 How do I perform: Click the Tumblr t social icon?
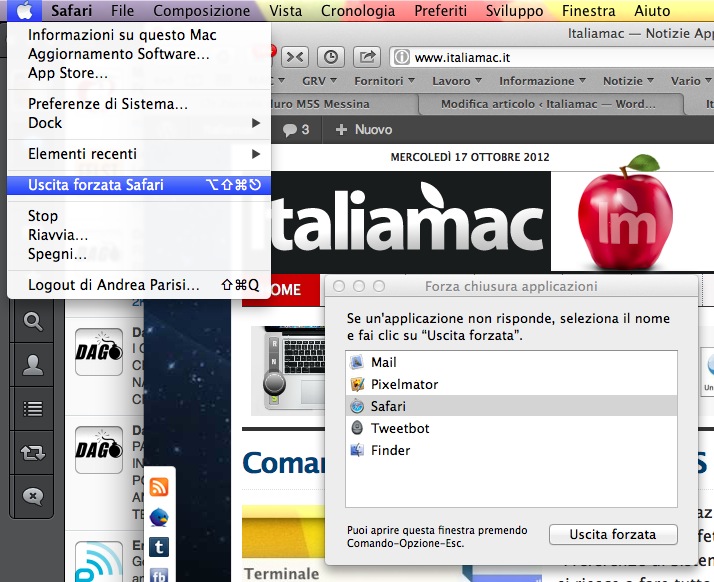[159, 547]
